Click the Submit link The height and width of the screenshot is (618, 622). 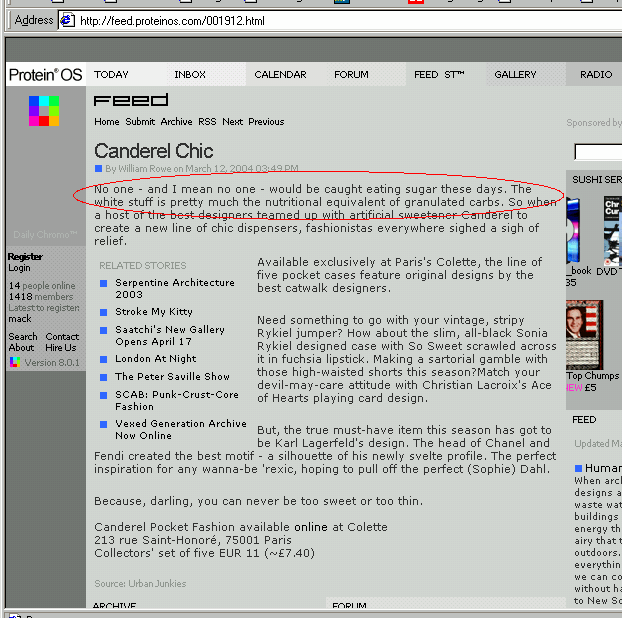pos(140,122)
